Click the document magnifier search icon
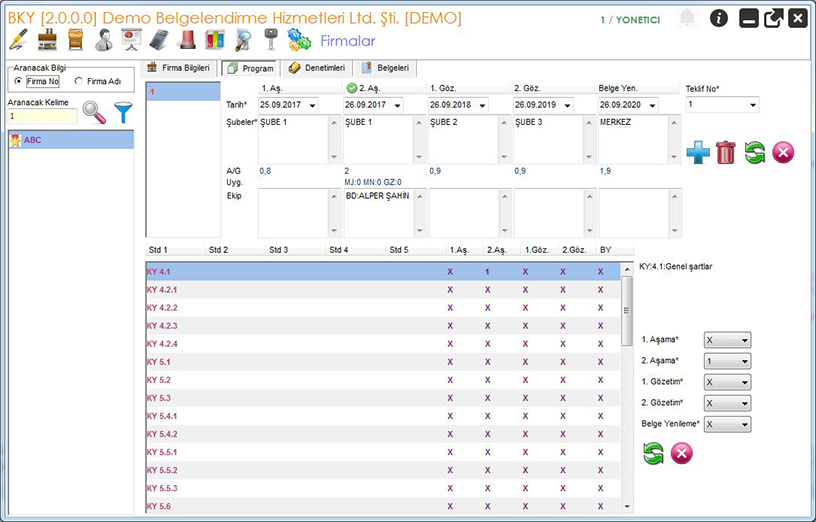The image size is (816, 522). (243, 40)
